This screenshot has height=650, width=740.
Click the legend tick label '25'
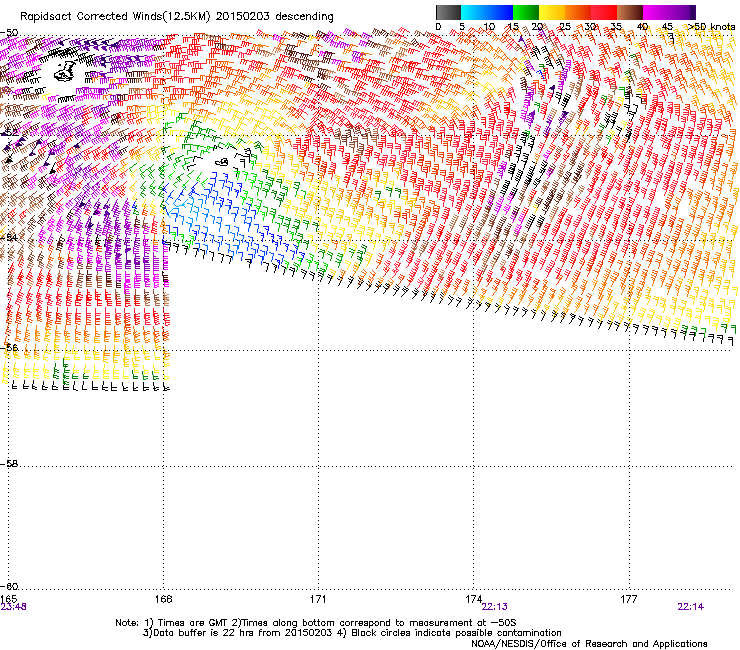coord(565,27)
